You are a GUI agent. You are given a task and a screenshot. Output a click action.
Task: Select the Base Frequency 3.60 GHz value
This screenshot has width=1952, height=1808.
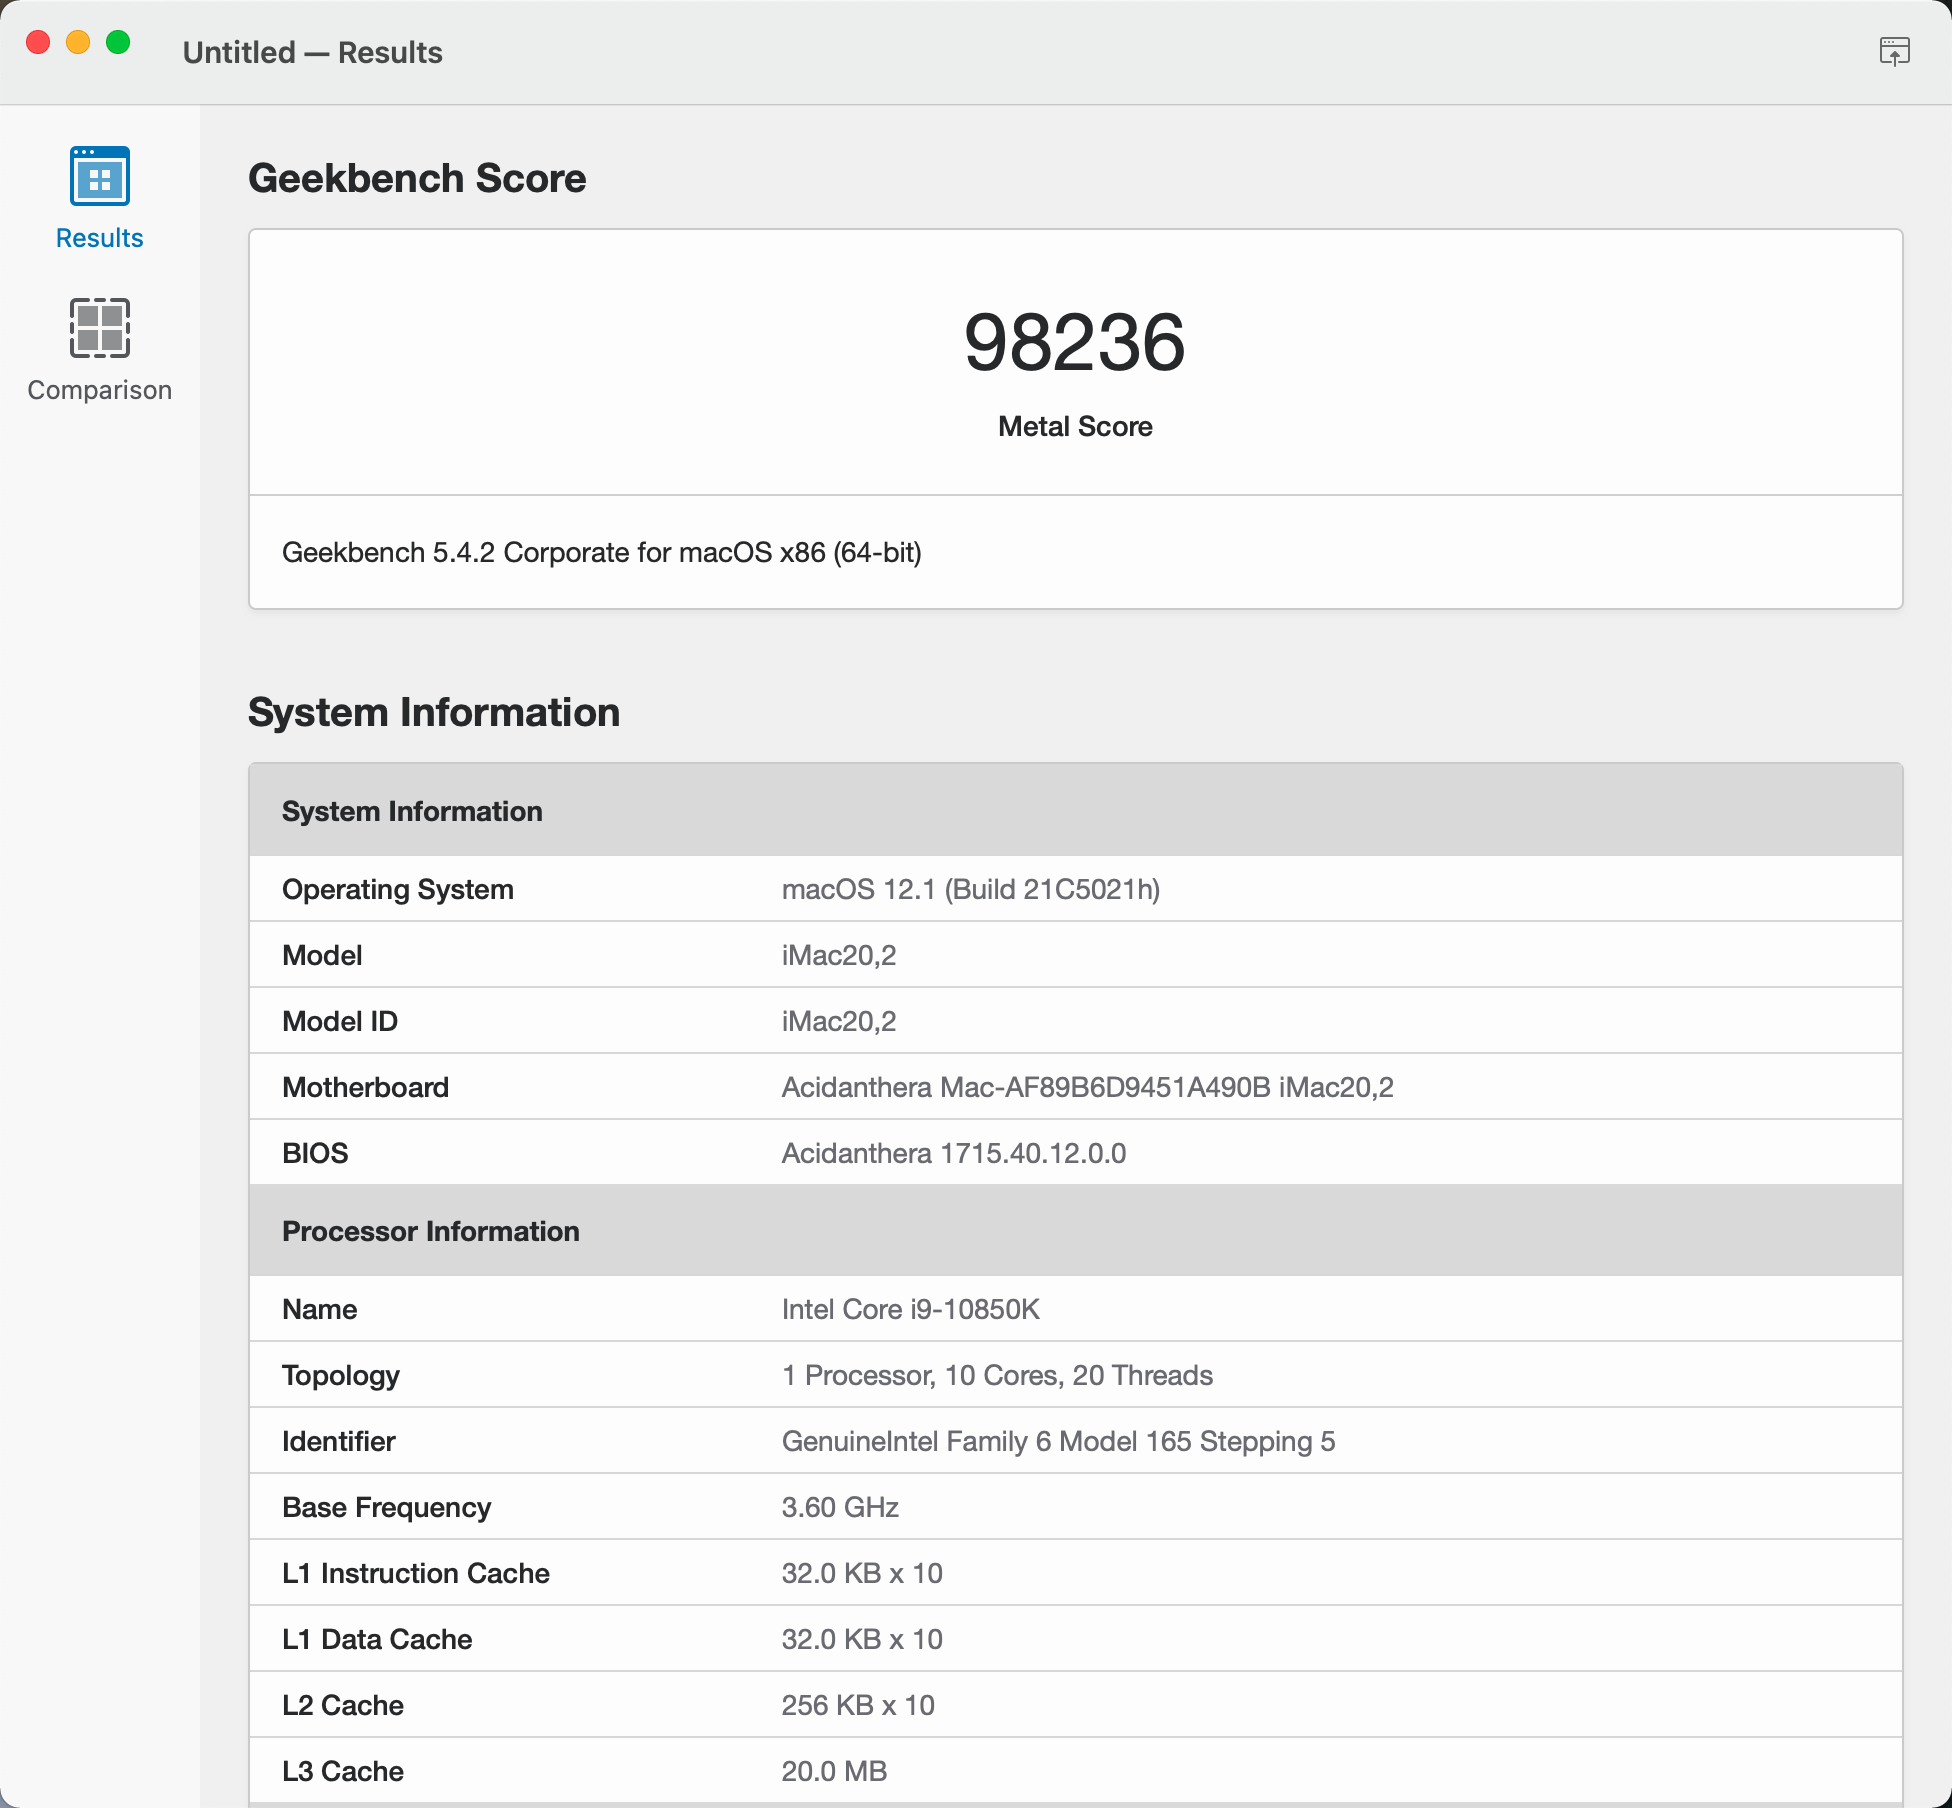[840, 1507]
